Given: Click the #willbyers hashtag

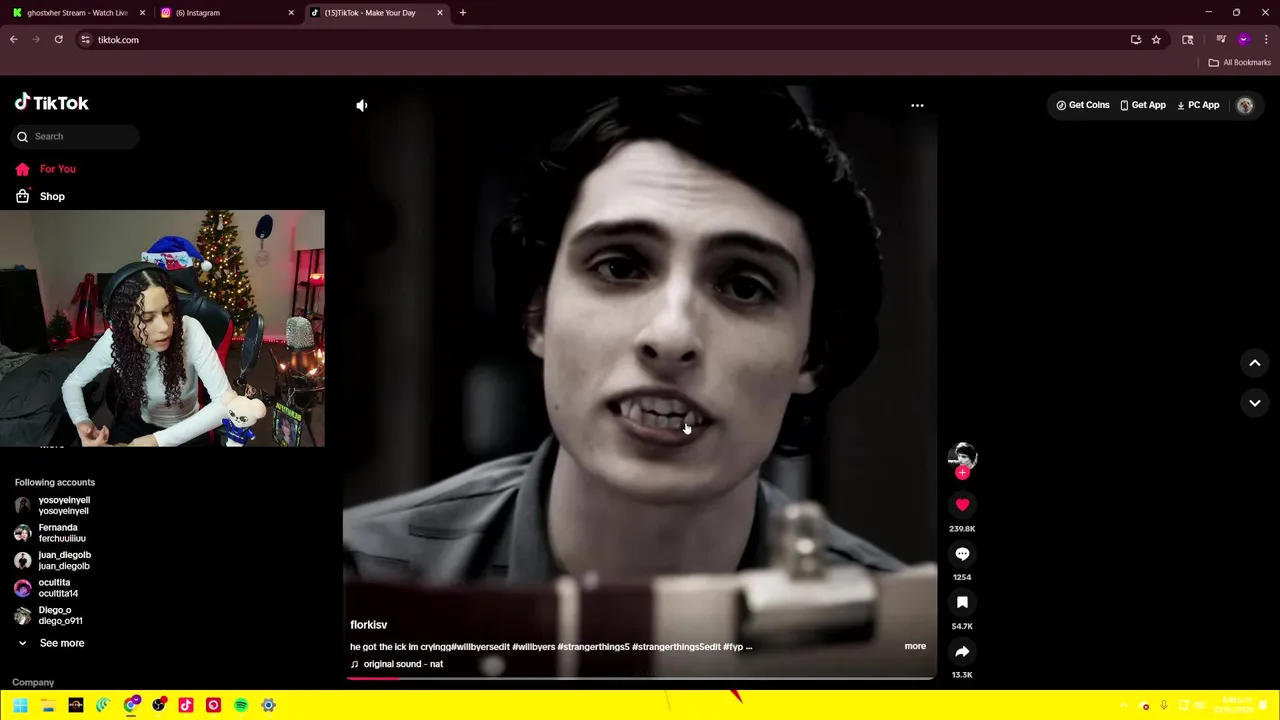Looking at the screenshot, I should 533,647.
